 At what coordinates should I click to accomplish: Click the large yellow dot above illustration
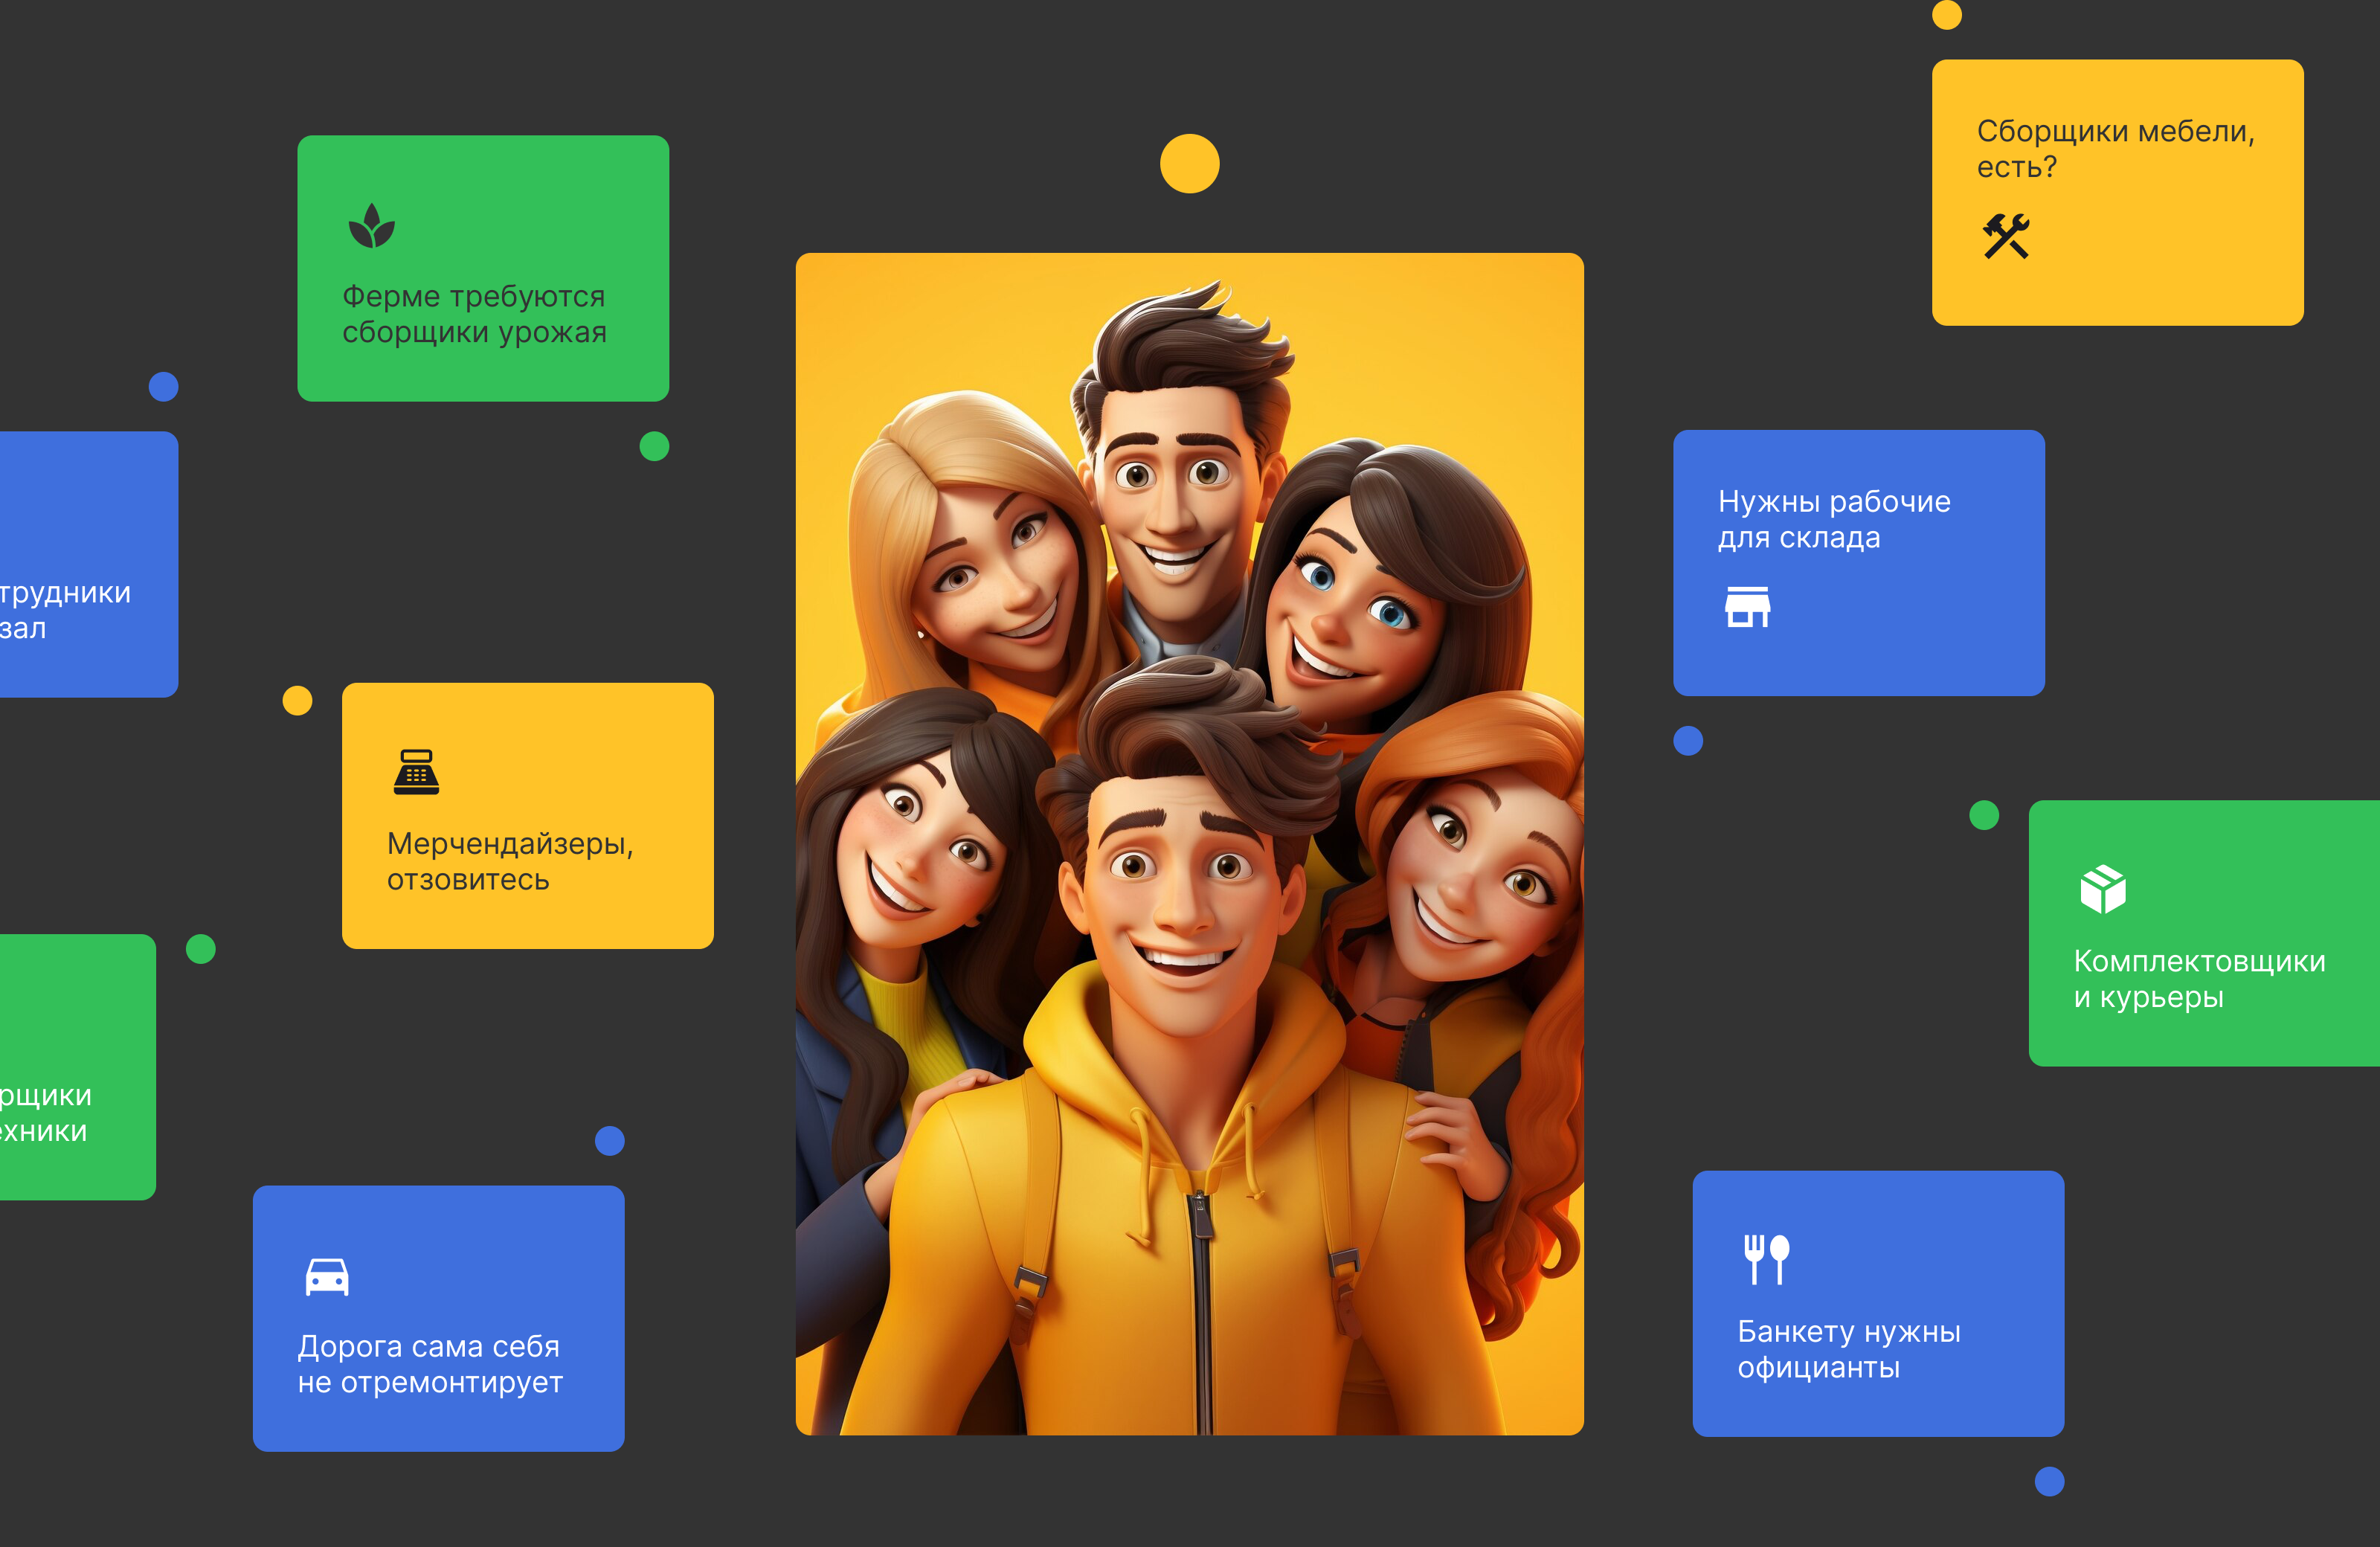click(1189, 163)
